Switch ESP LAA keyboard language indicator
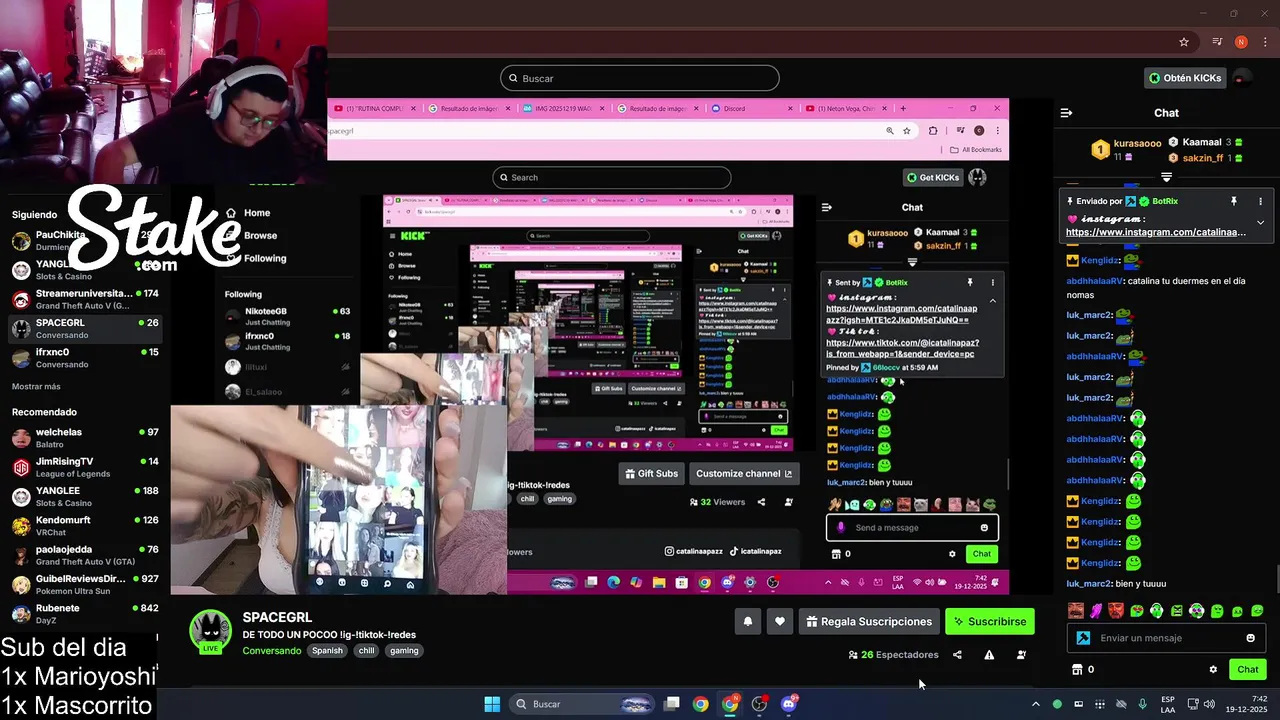Viewport: 1280px width, 720px height. click(x=1168, y=704)
